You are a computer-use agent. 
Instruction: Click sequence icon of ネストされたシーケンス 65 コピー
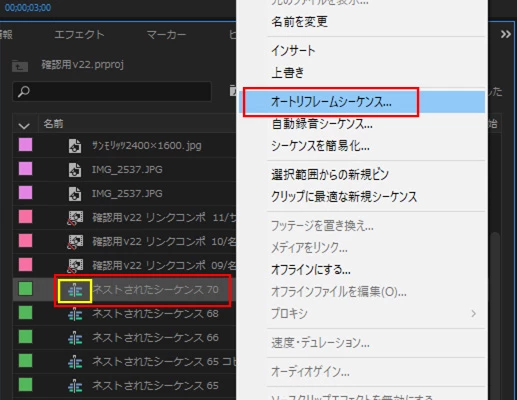(x=75, y=362)
